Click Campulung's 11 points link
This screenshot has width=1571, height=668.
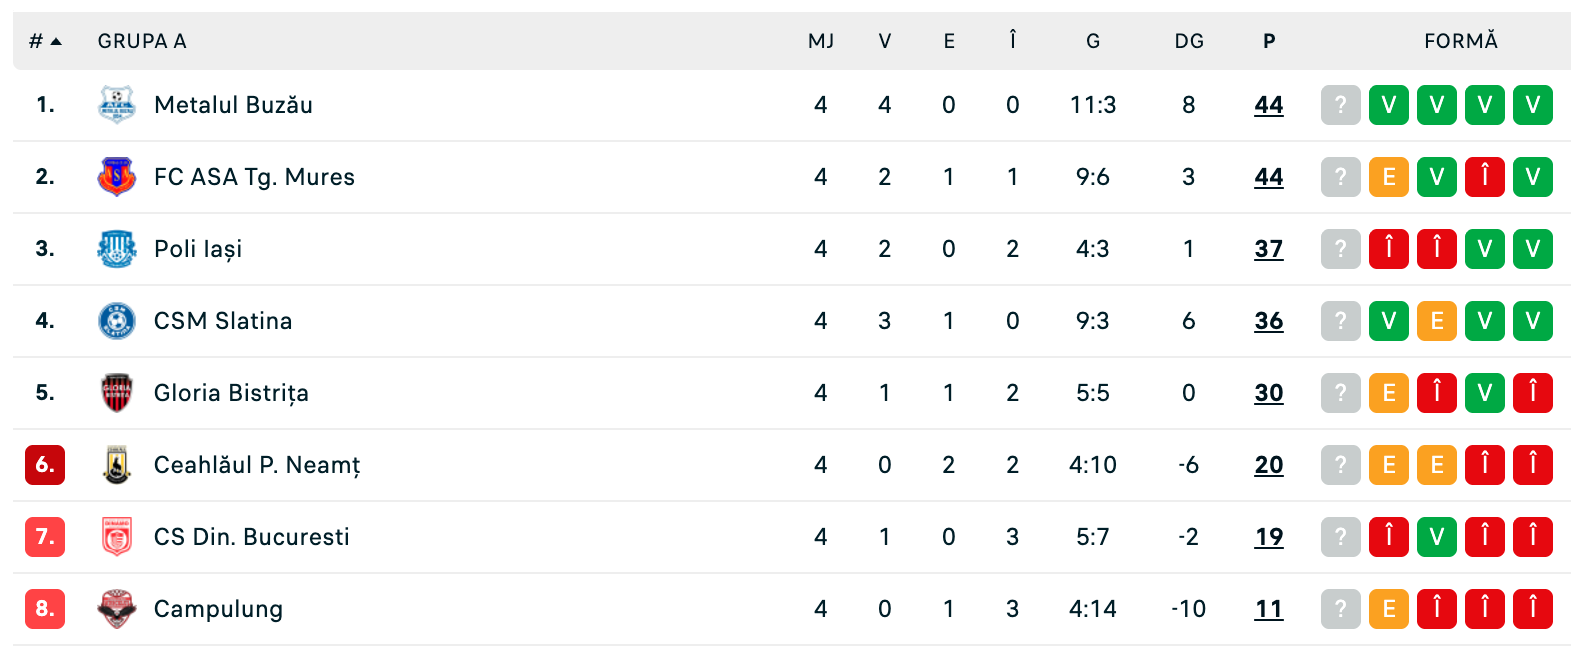1269,609
